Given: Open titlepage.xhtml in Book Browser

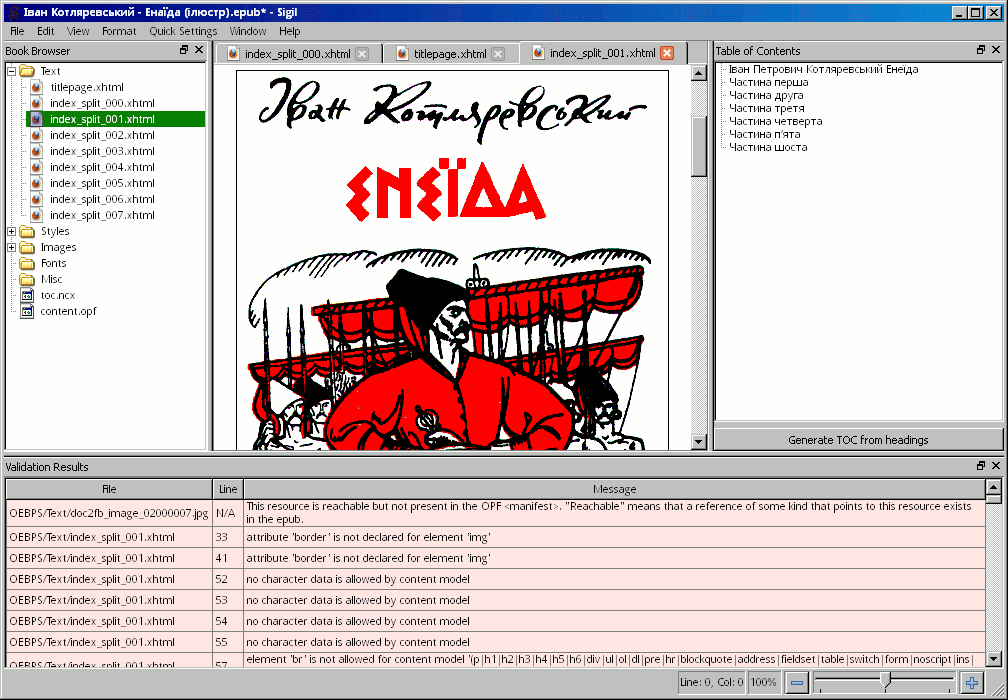Looking at the screenshot, I should 87,87.
